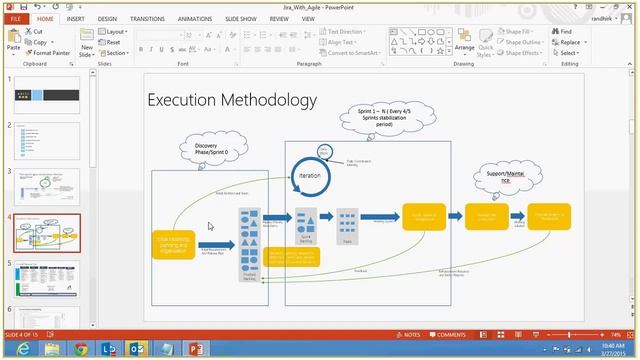
Task: Click the Reset slide button
Action: click(109, 42)
